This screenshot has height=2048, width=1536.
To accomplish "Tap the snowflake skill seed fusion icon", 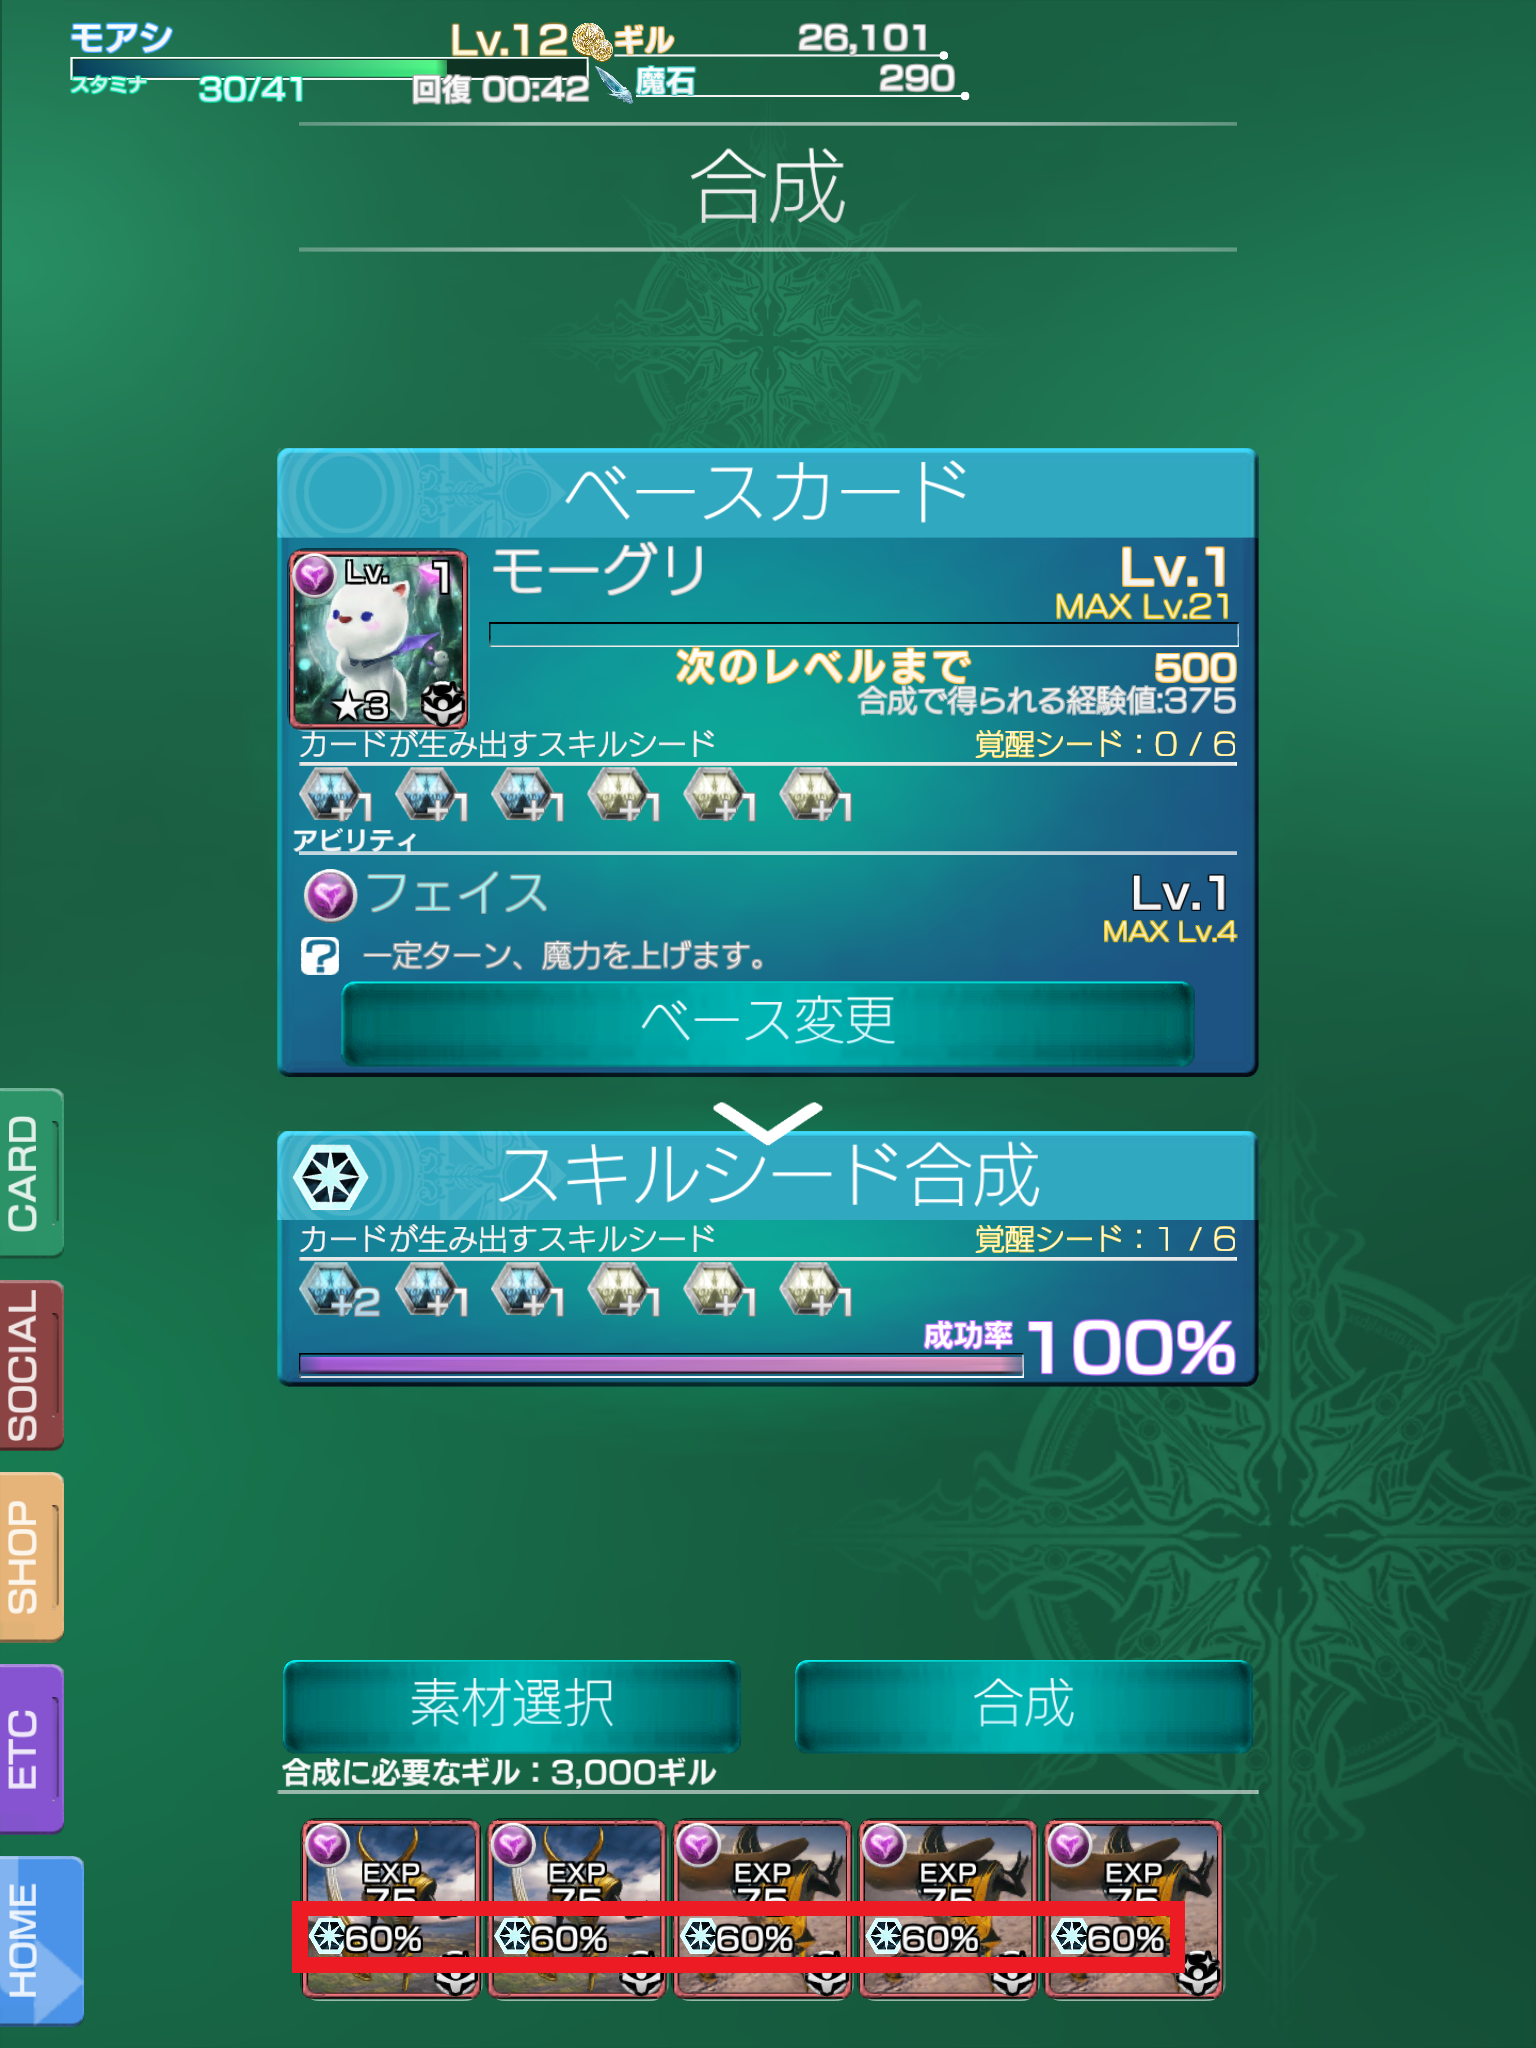I will pos(330,1177).
